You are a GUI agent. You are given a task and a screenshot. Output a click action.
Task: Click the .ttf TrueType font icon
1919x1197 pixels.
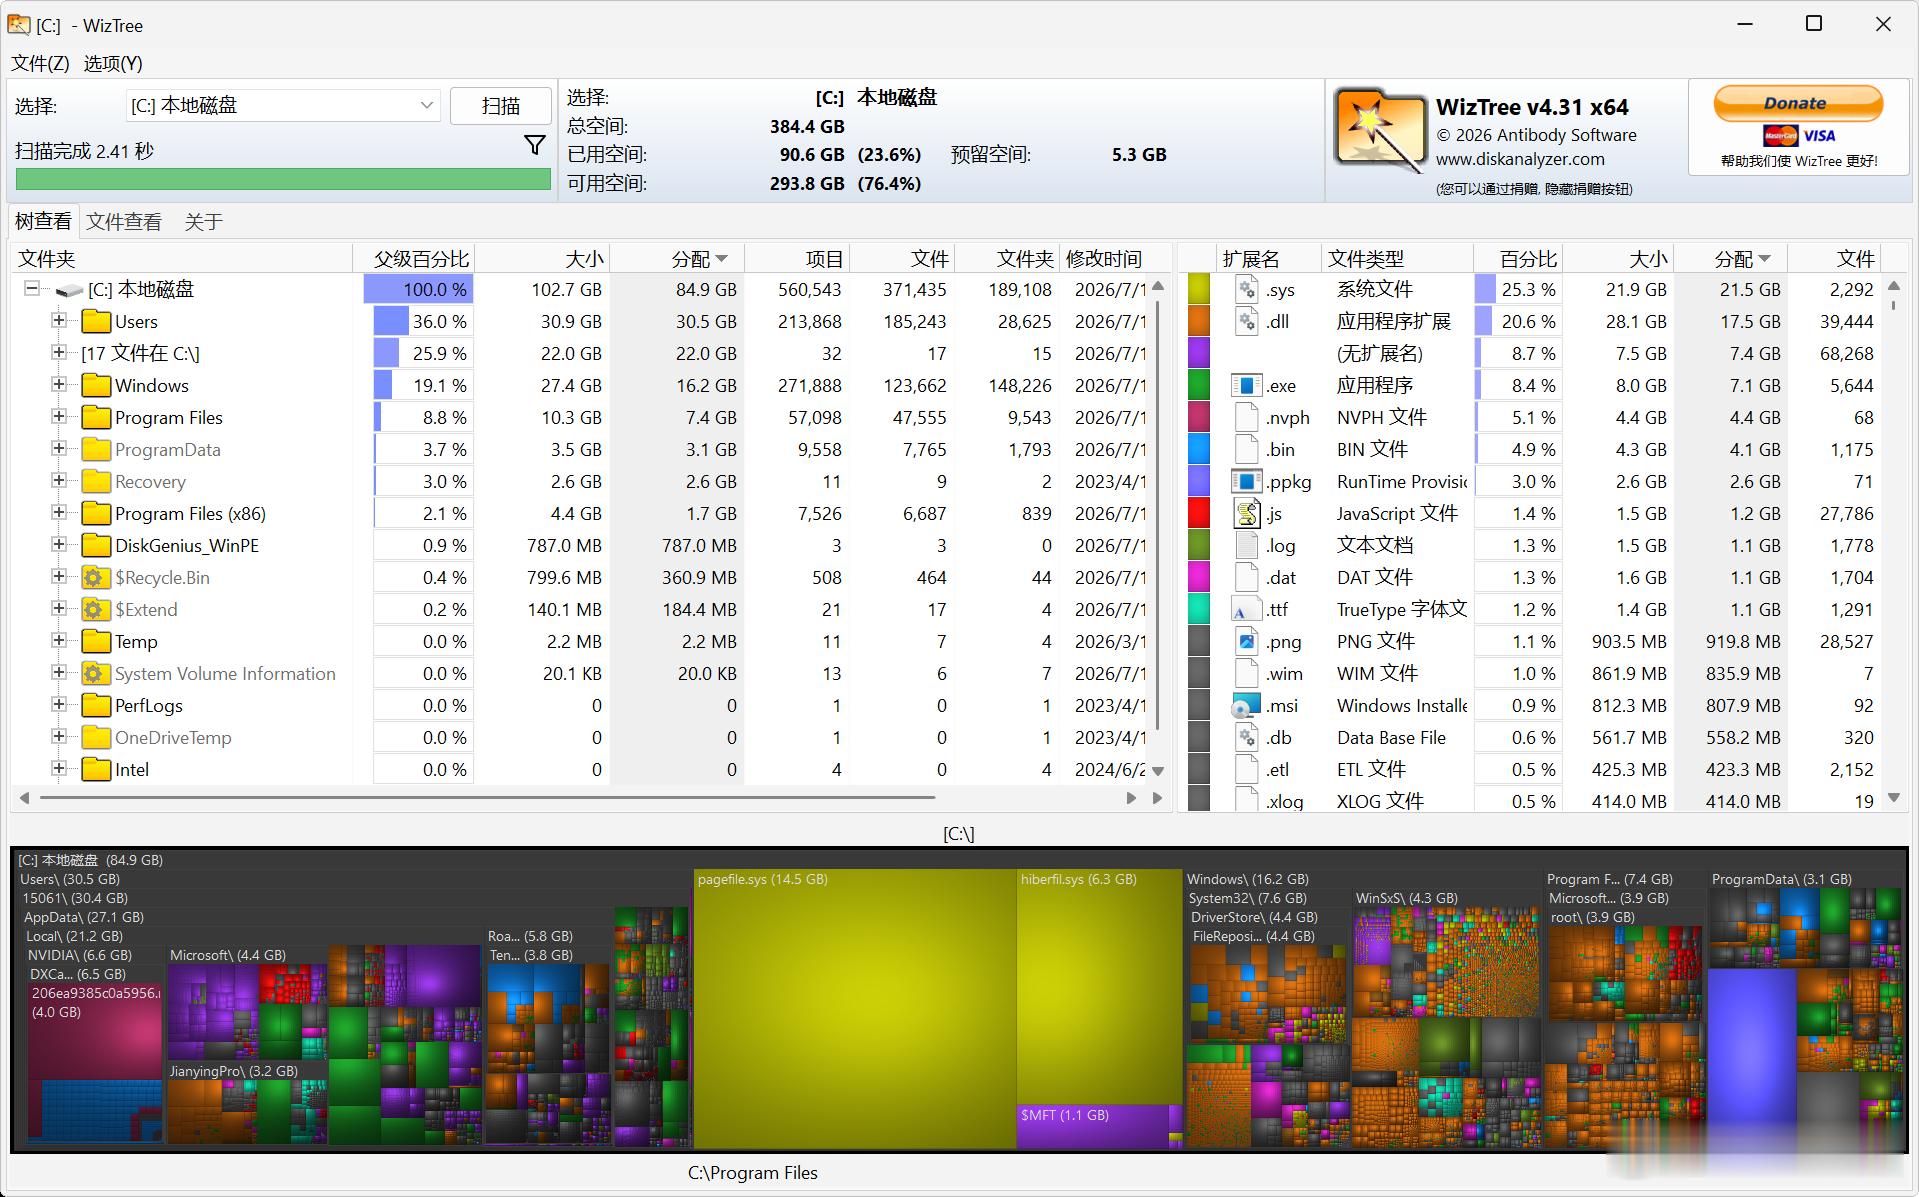click(x=1246, y=610)
